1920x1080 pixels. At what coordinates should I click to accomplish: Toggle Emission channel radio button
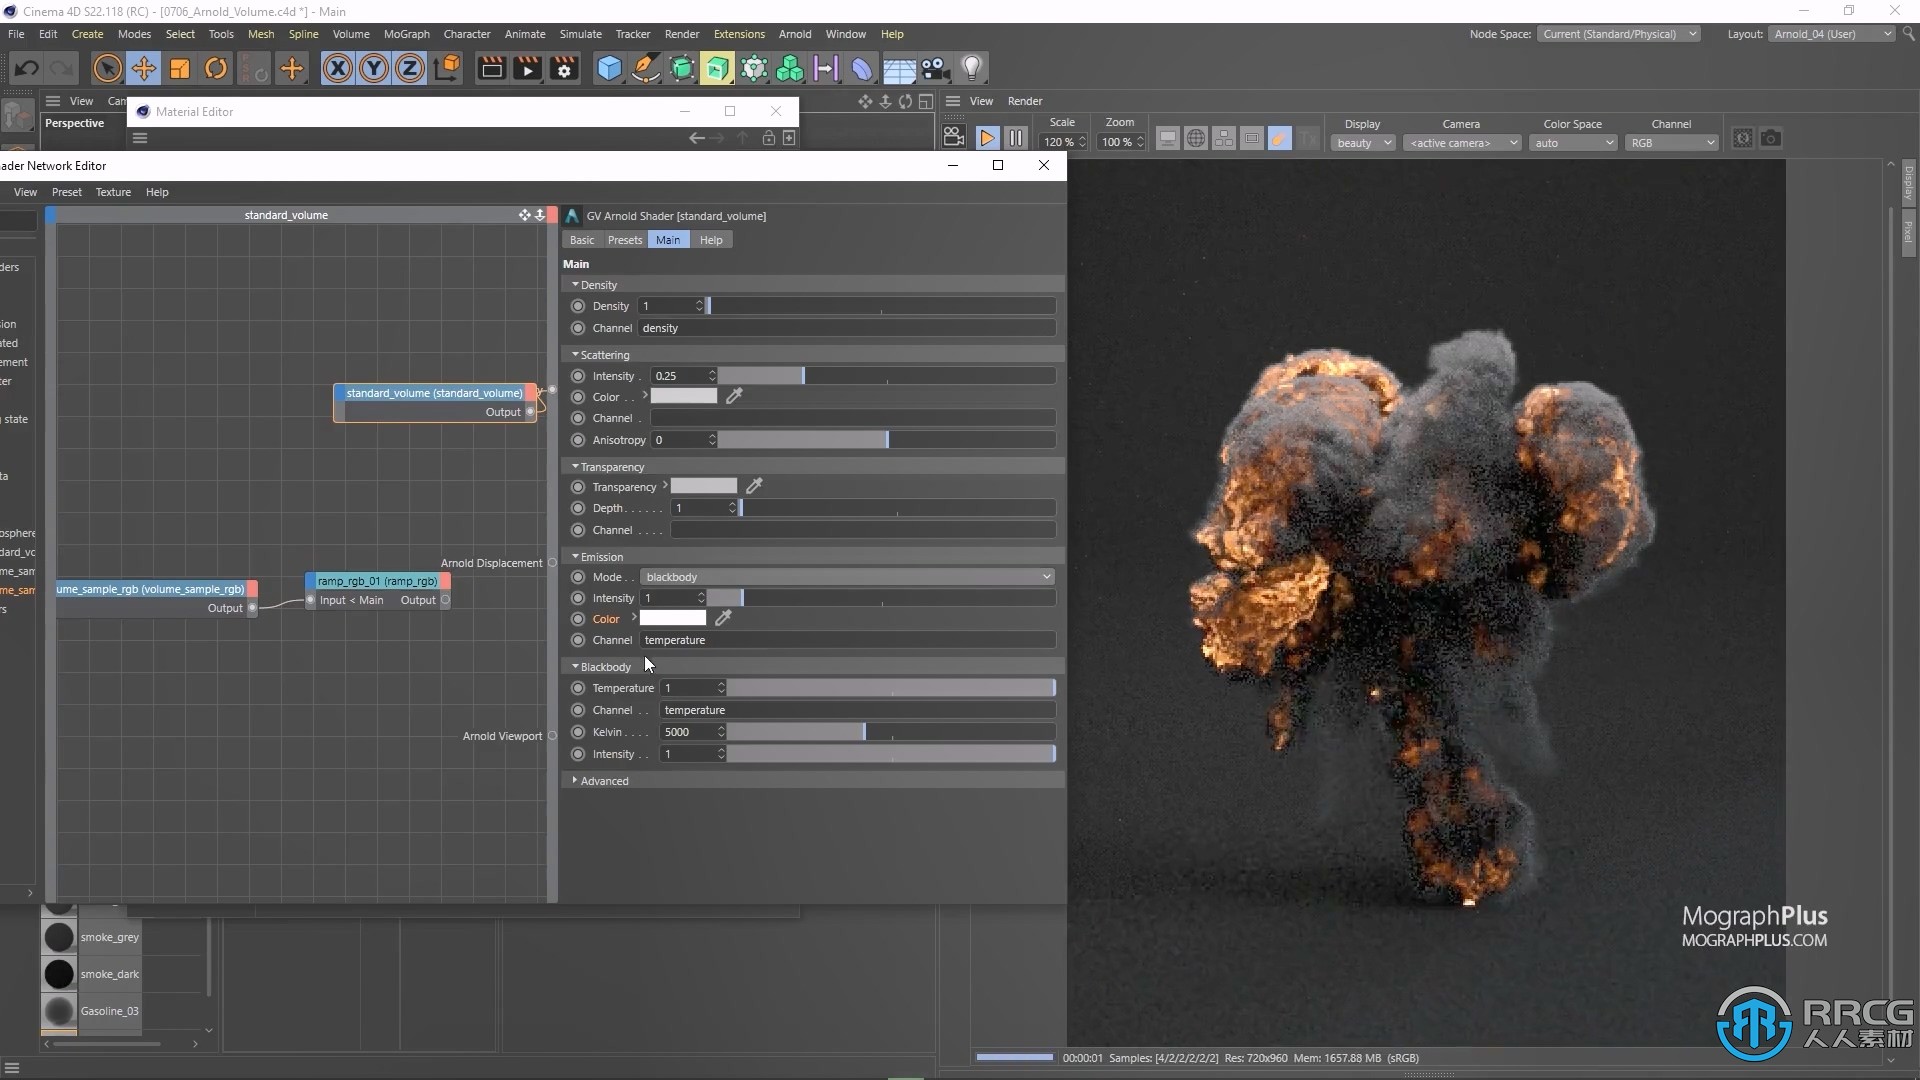[x=578, y=640]
